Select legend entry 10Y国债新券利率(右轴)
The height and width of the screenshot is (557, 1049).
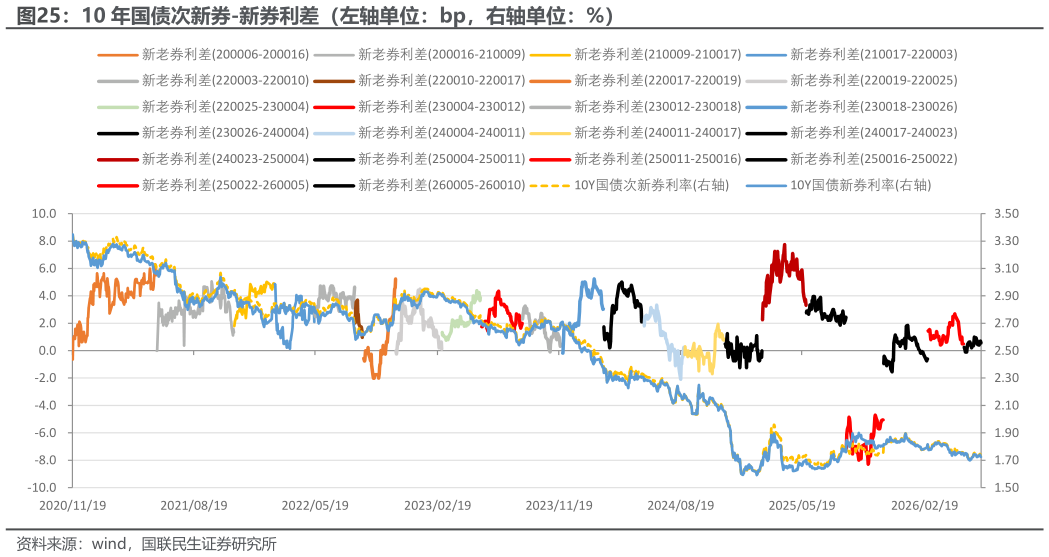(x=838, y=185)
